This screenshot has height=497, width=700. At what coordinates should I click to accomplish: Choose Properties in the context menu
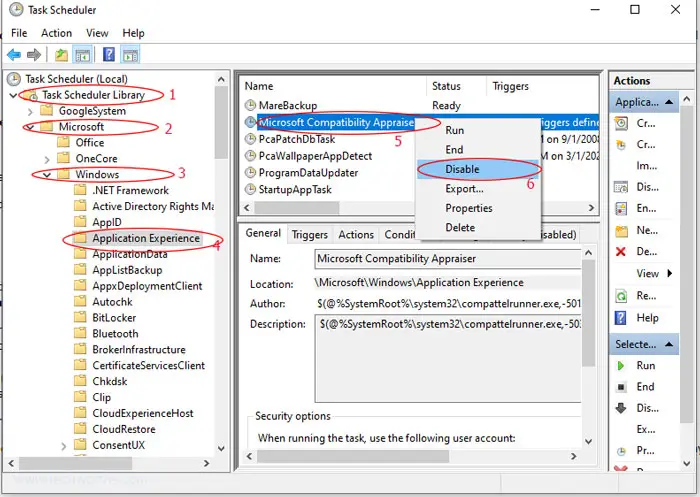tap(478, 208)
